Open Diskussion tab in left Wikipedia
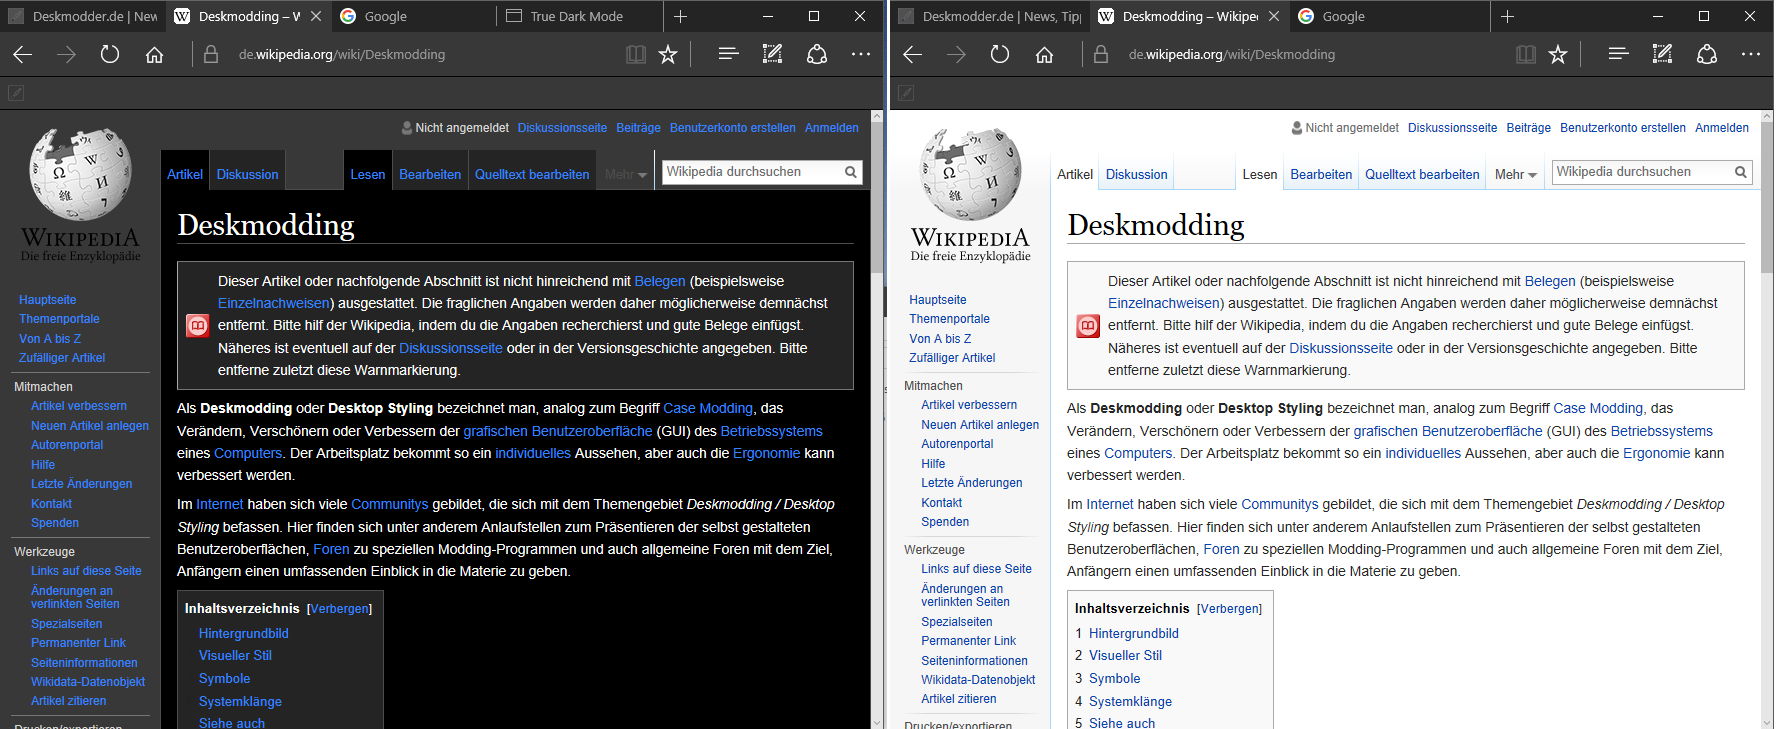The height and width of the screenshot is (729, 1783). pos(247,174)
